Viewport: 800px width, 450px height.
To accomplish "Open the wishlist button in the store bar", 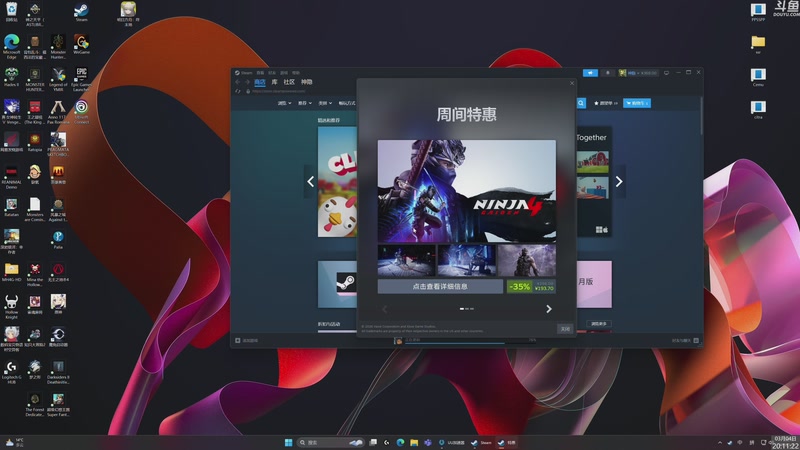I will [x=606, y=103].
